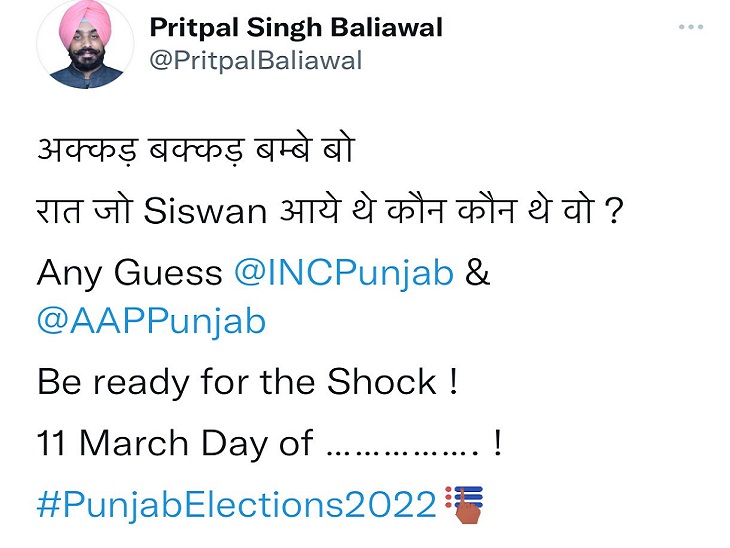The height and width of the screenshot is (548, 730).
Task: Click the text '11 March Day of'
Action: point(175,442)
